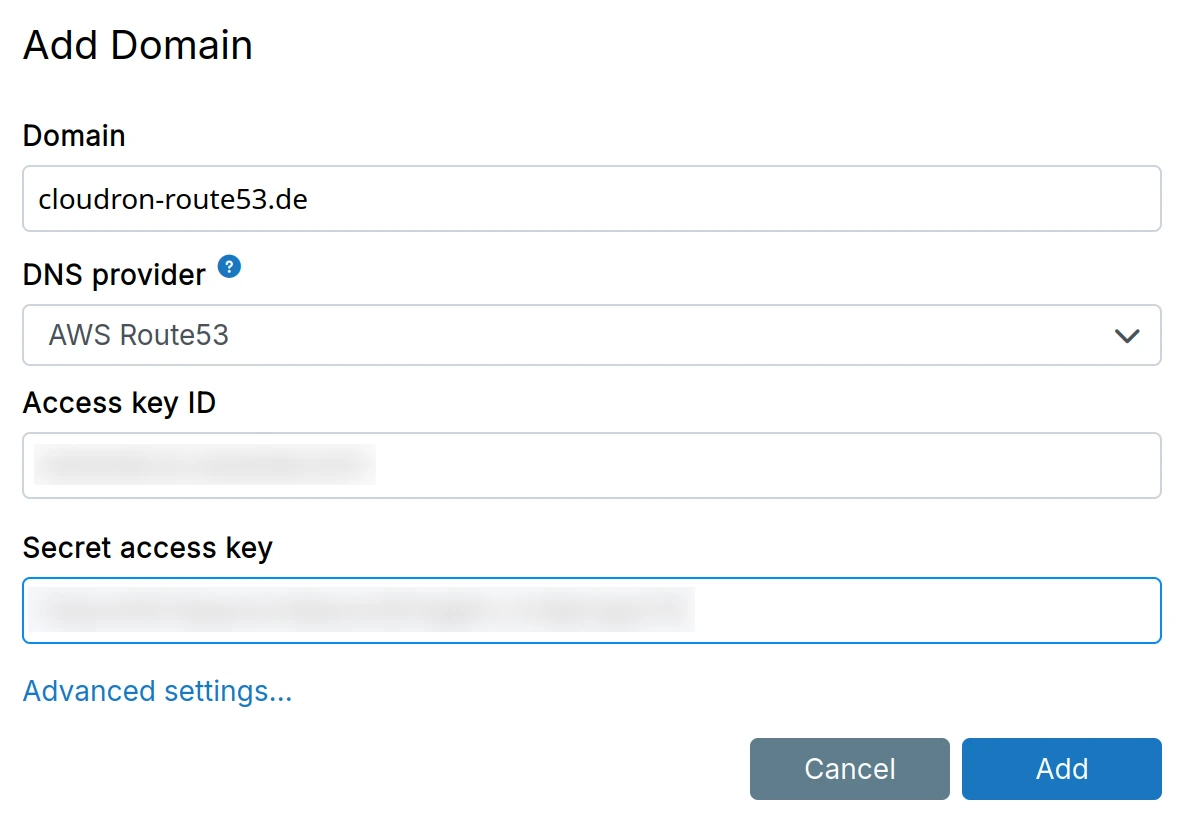1182x821 pixels.
Task: Open the AWS Route53 provider dropdown
Action: point(590,335)
